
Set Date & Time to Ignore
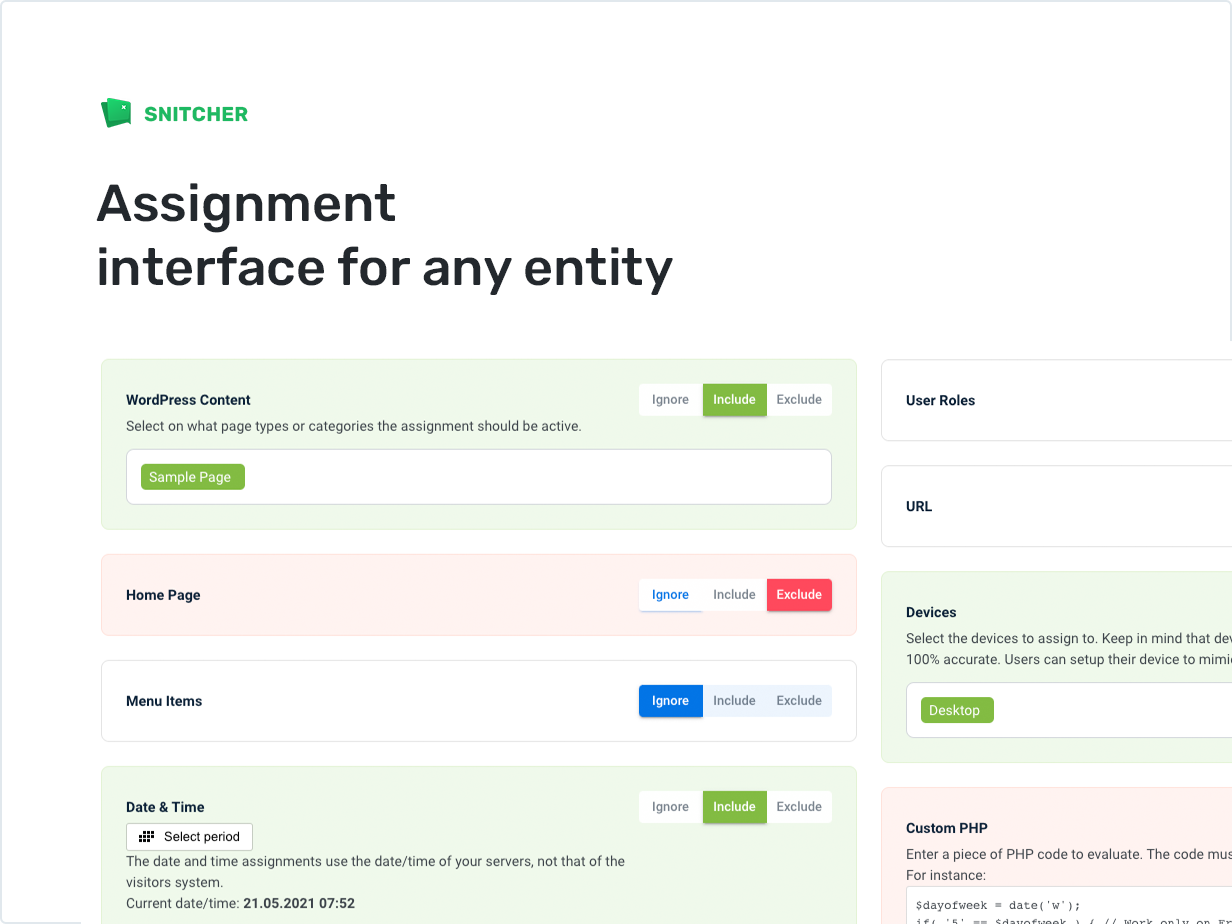pos(670,807)
